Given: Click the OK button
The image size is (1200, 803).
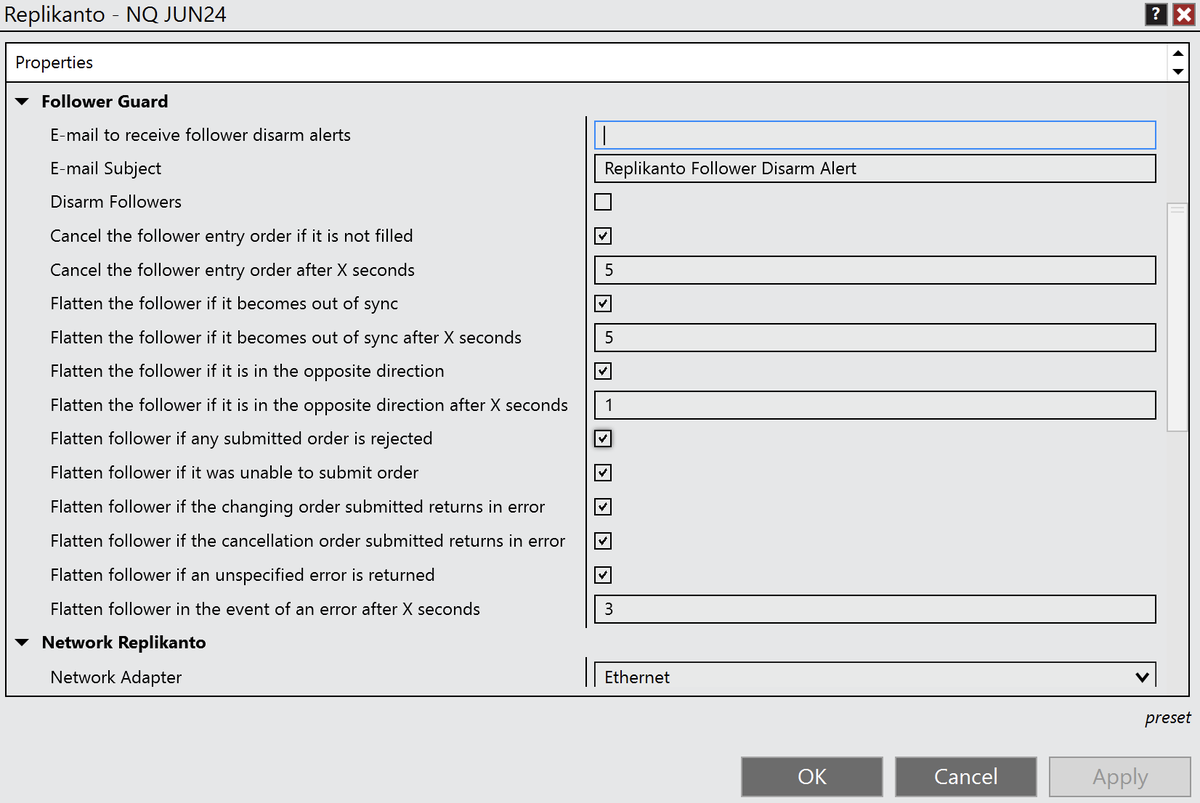Looking at the screenshot, I should (812, 777).
